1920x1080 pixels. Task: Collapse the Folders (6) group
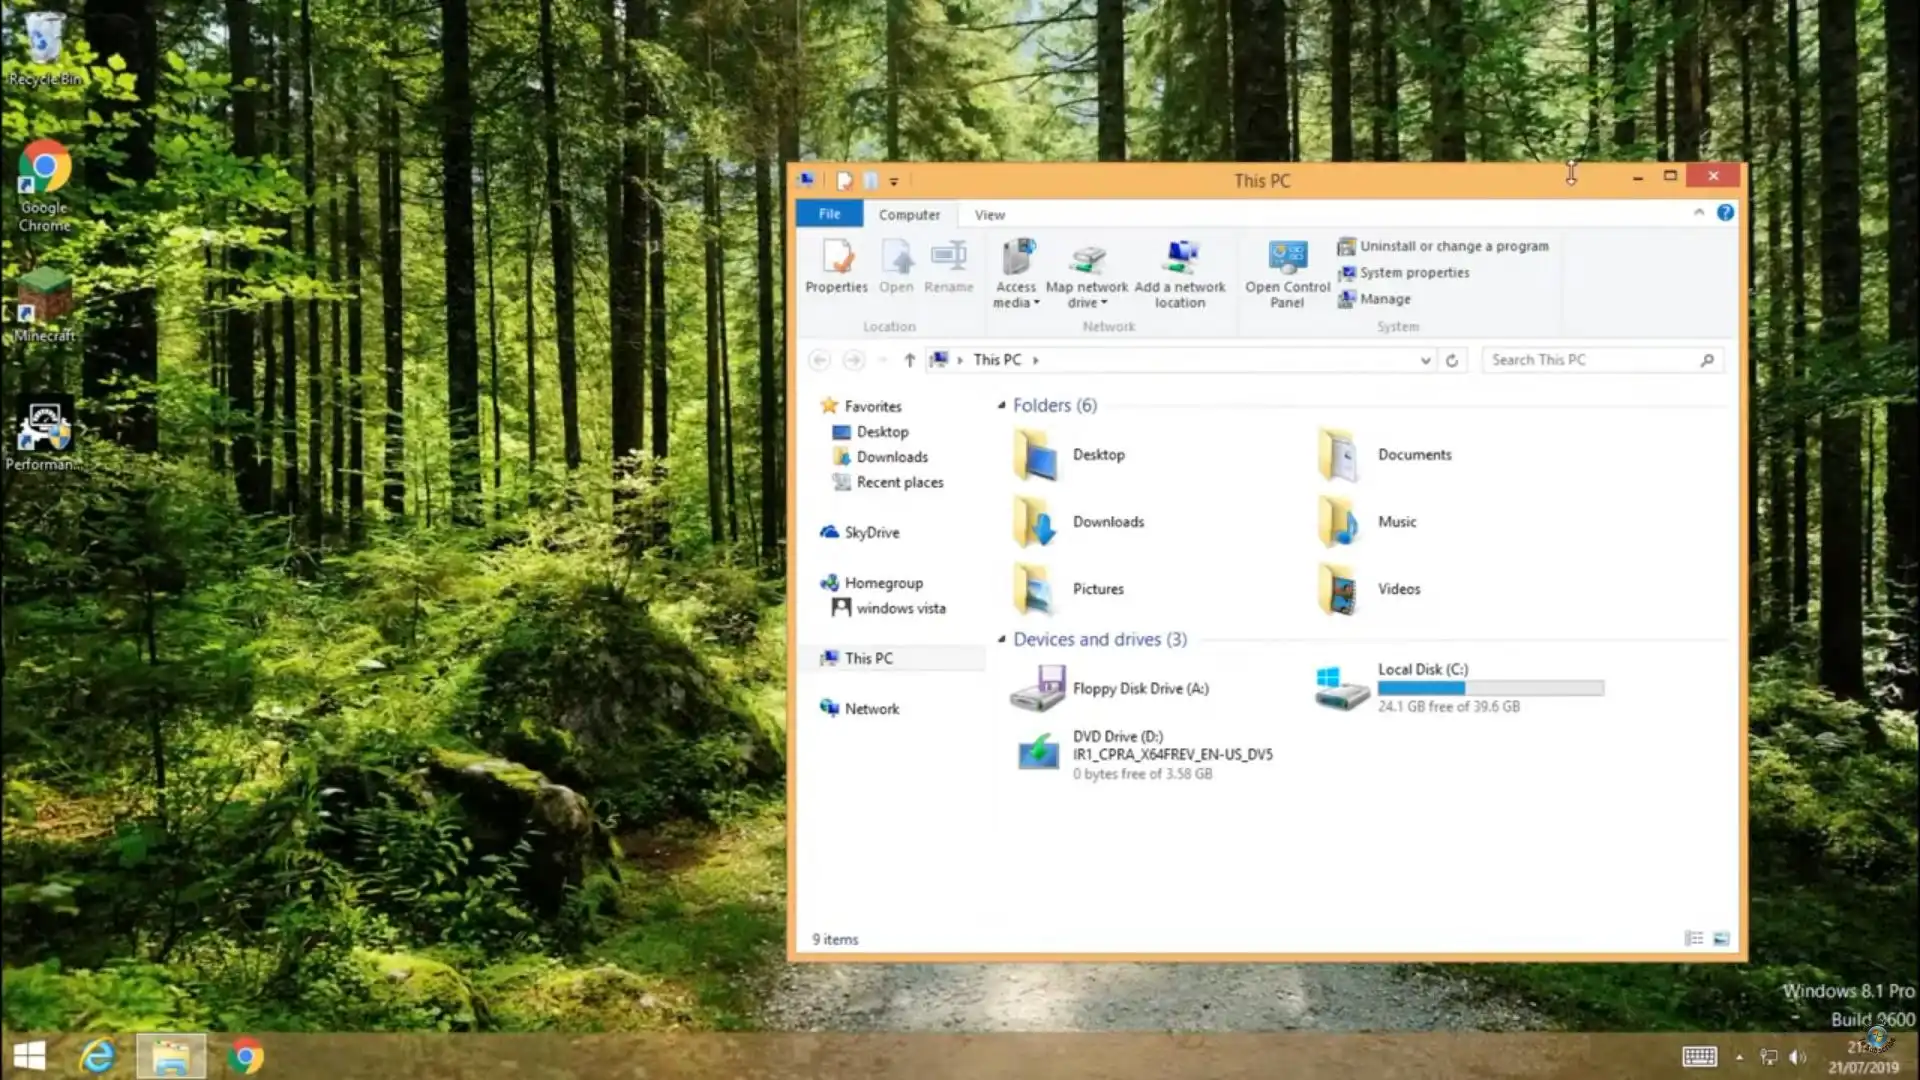pyautogui.click(x=1001, y=405)
